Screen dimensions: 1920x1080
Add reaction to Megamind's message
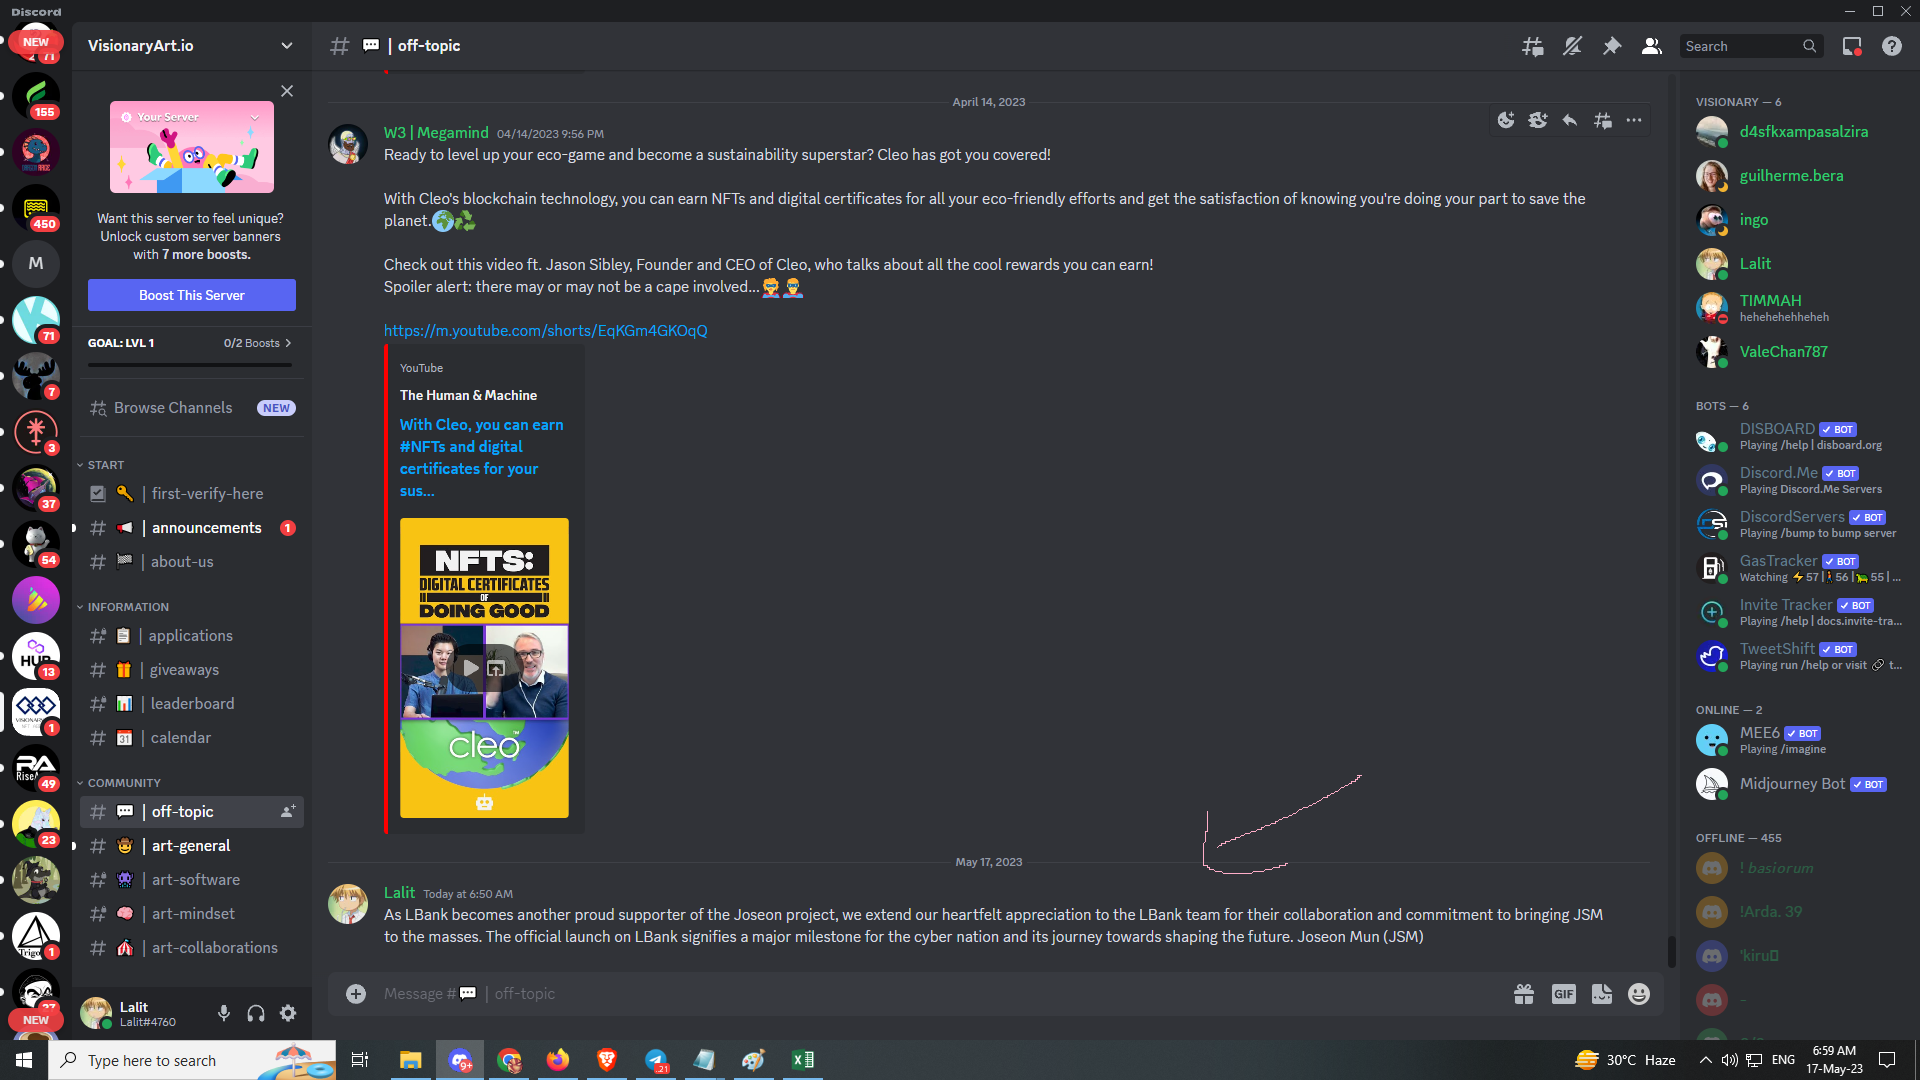1506,120
